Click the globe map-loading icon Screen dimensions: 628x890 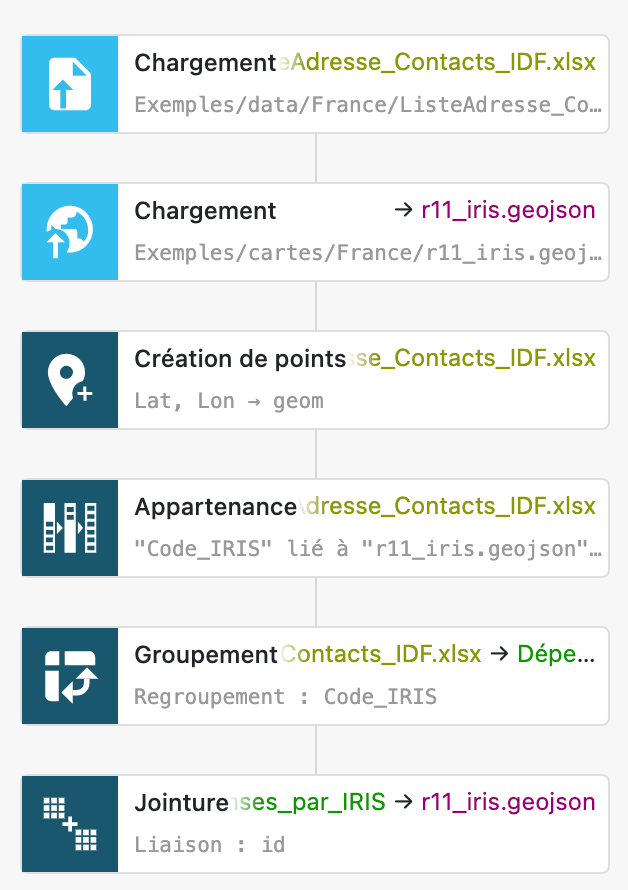click(x=70, y=232)
